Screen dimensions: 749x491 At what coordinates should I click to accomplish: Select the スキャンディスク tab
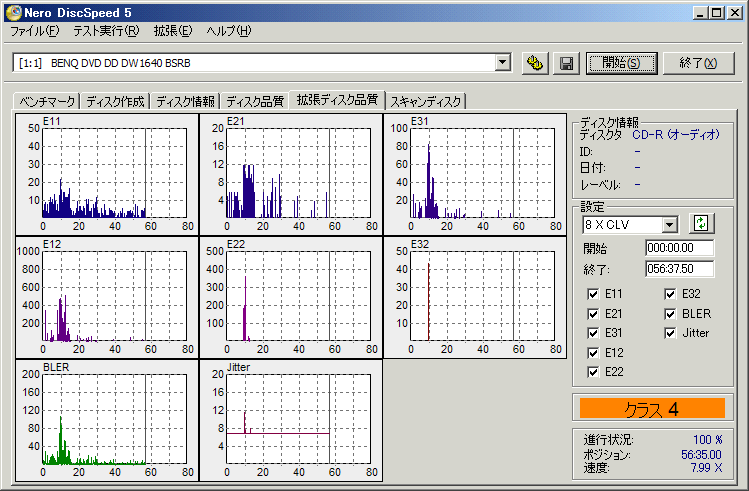(426, 101)
